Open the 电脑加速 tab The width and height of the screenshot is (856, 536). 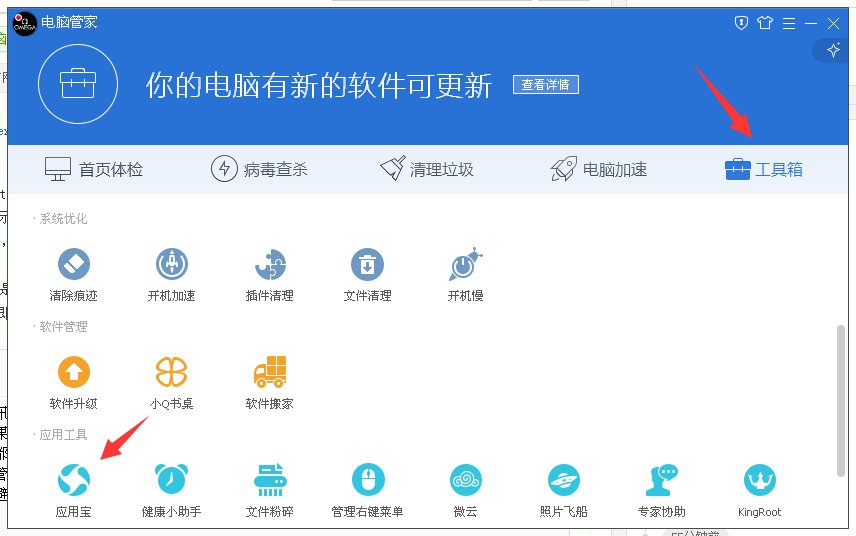pyautogui.click(x=598, y=169)
